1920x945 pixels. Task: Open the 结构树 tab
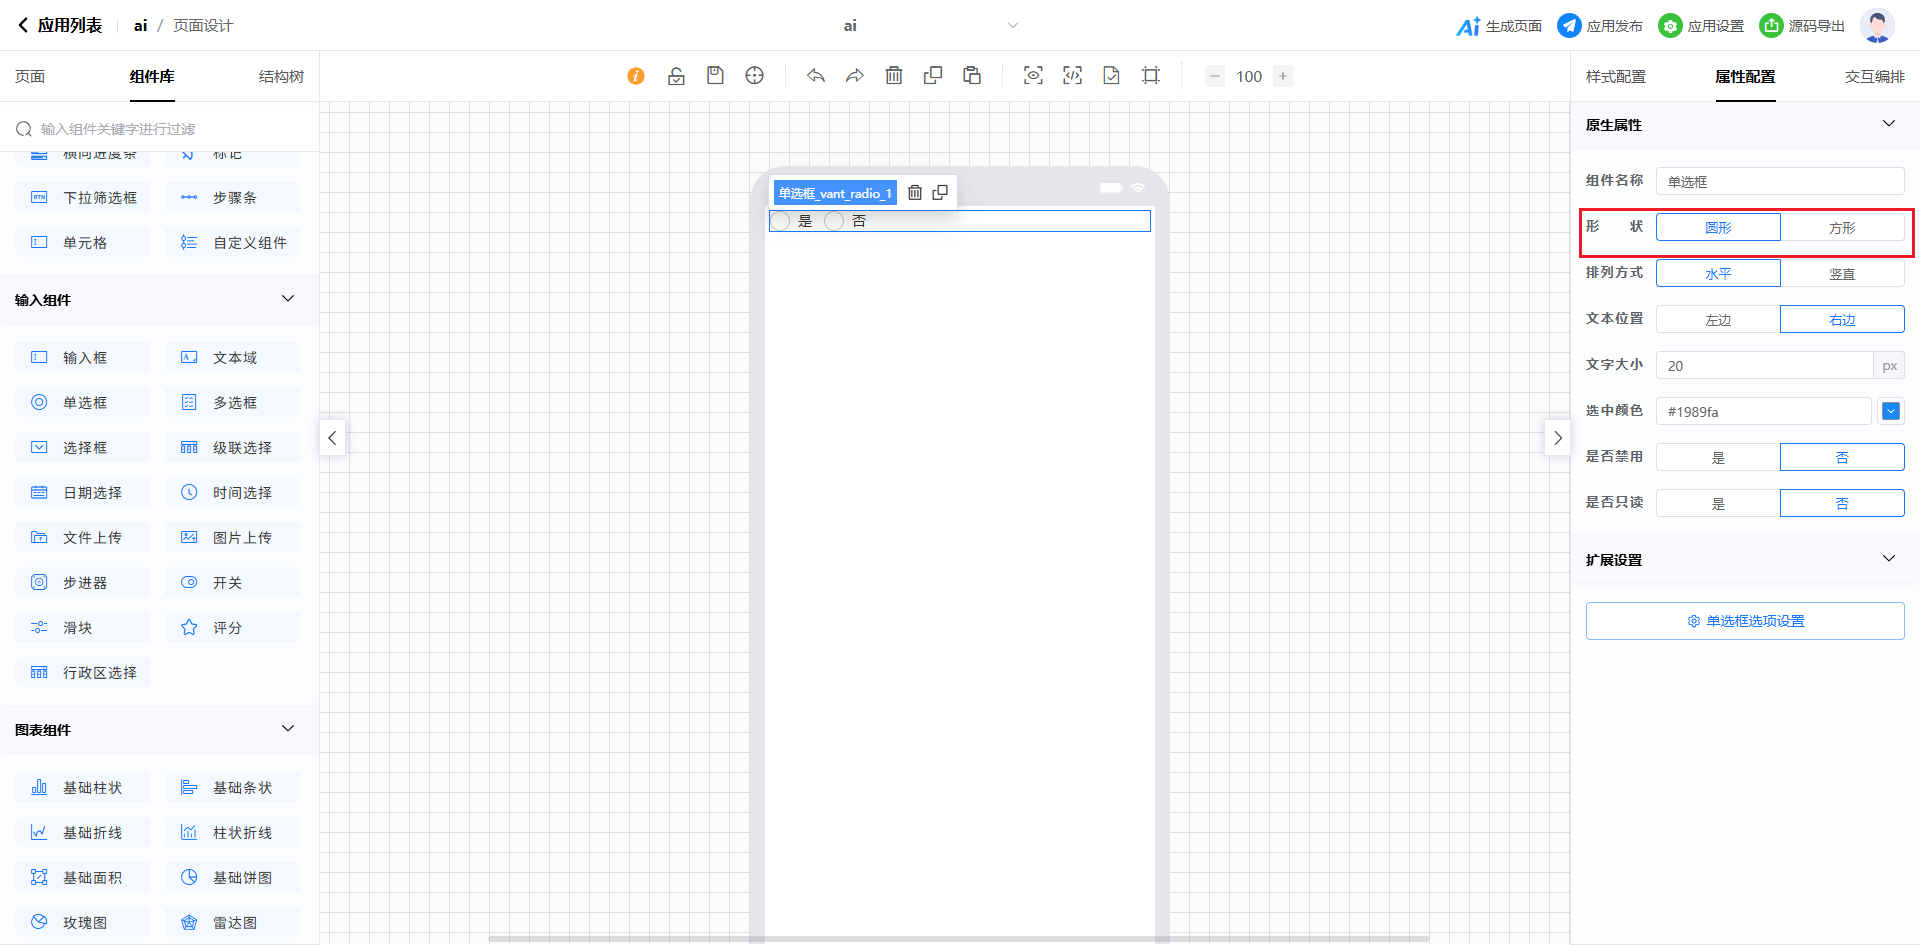point(281,77)
